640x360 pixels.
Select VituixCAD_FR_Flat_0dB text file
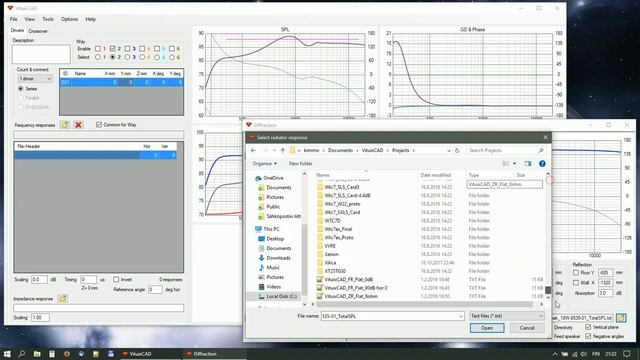click(x=345, y=280)
